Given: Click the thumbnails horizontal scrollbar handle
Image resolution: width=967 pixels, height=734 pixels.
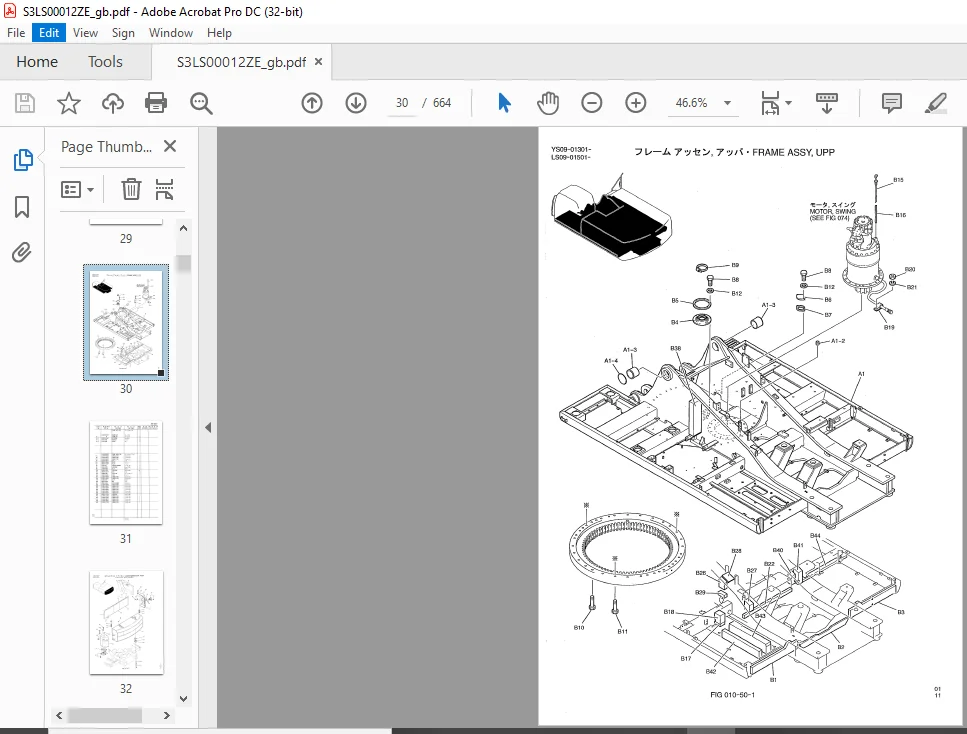Looking at the screenshot, I should [105, 715].
